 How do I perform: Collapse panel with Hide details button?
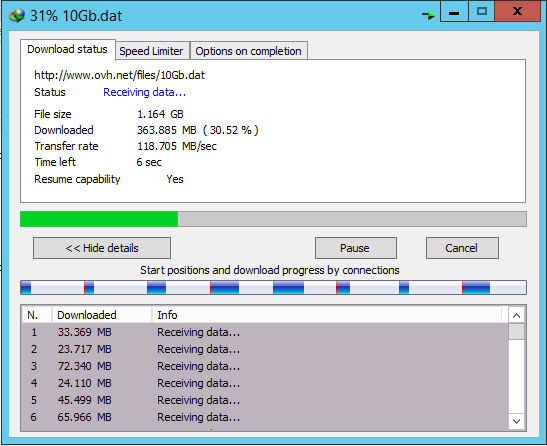tap(102, 248)
